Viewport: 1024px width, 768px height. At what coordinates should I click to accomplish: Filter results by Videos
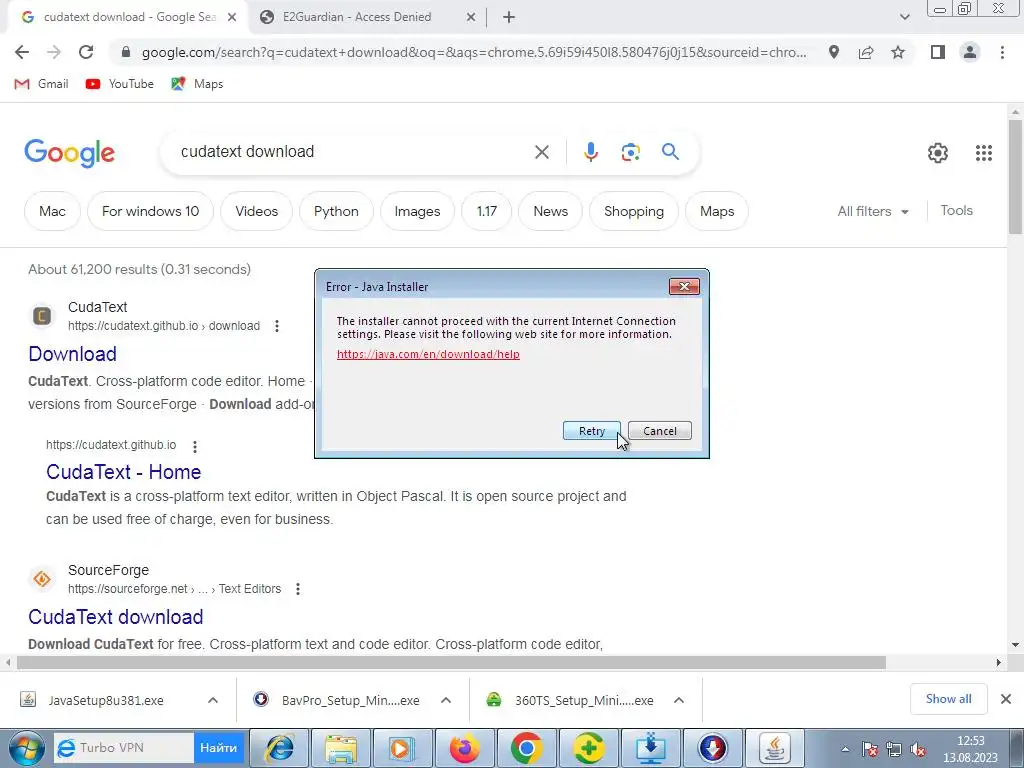pos(256,211)
